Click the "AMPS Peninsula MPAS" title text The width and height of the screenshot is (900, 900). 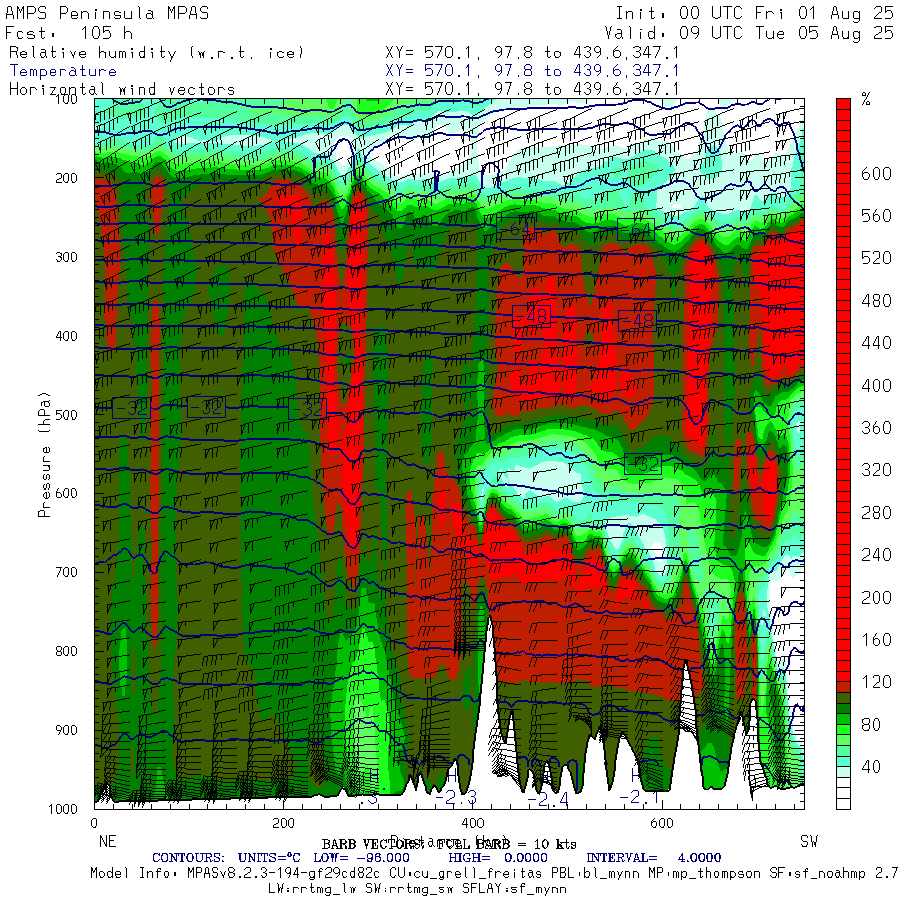[x=107, y=13]
